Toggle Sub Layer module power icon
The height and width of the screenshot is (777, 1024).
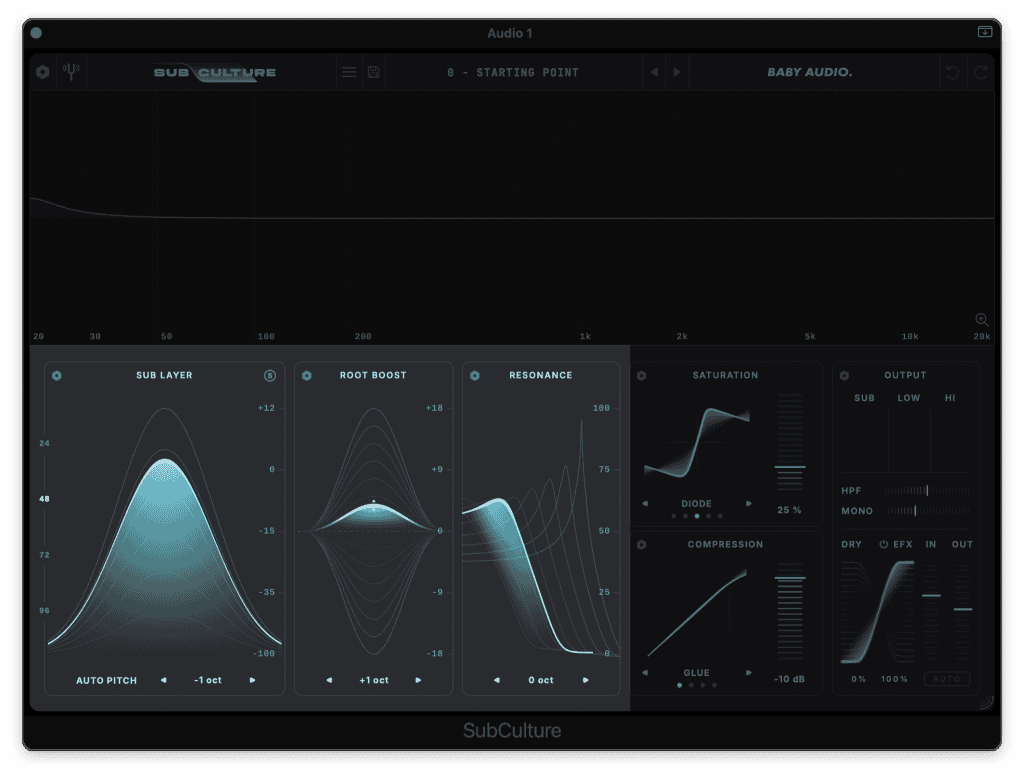(57, 375)
